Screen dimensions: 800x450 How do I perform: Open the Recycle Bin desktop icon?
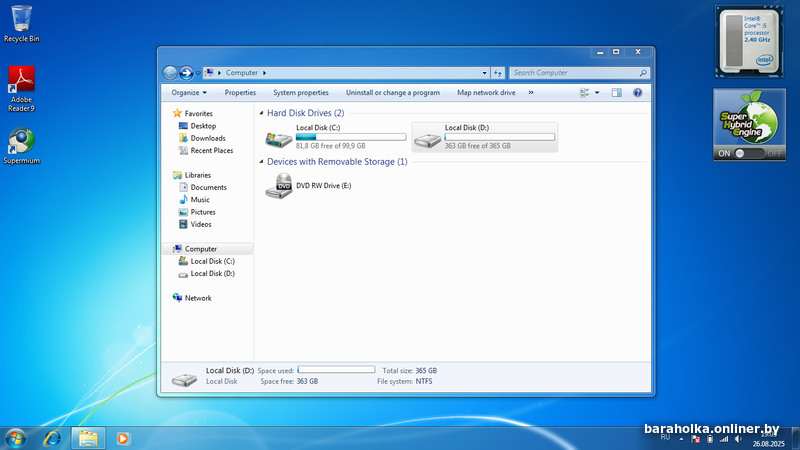pyautogui.click(x=21, y=24)
